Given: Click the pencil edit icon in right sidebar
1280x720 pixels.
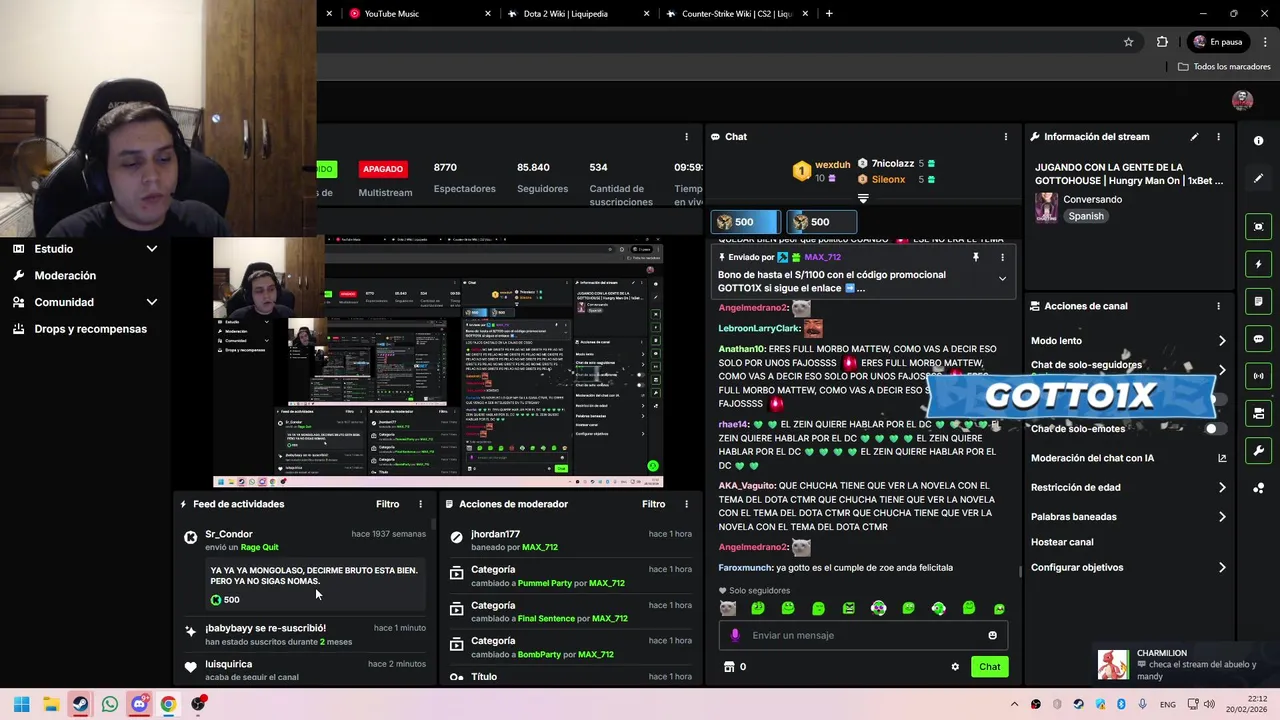Looking at the screenshot, I should (x=1258, y=179).
